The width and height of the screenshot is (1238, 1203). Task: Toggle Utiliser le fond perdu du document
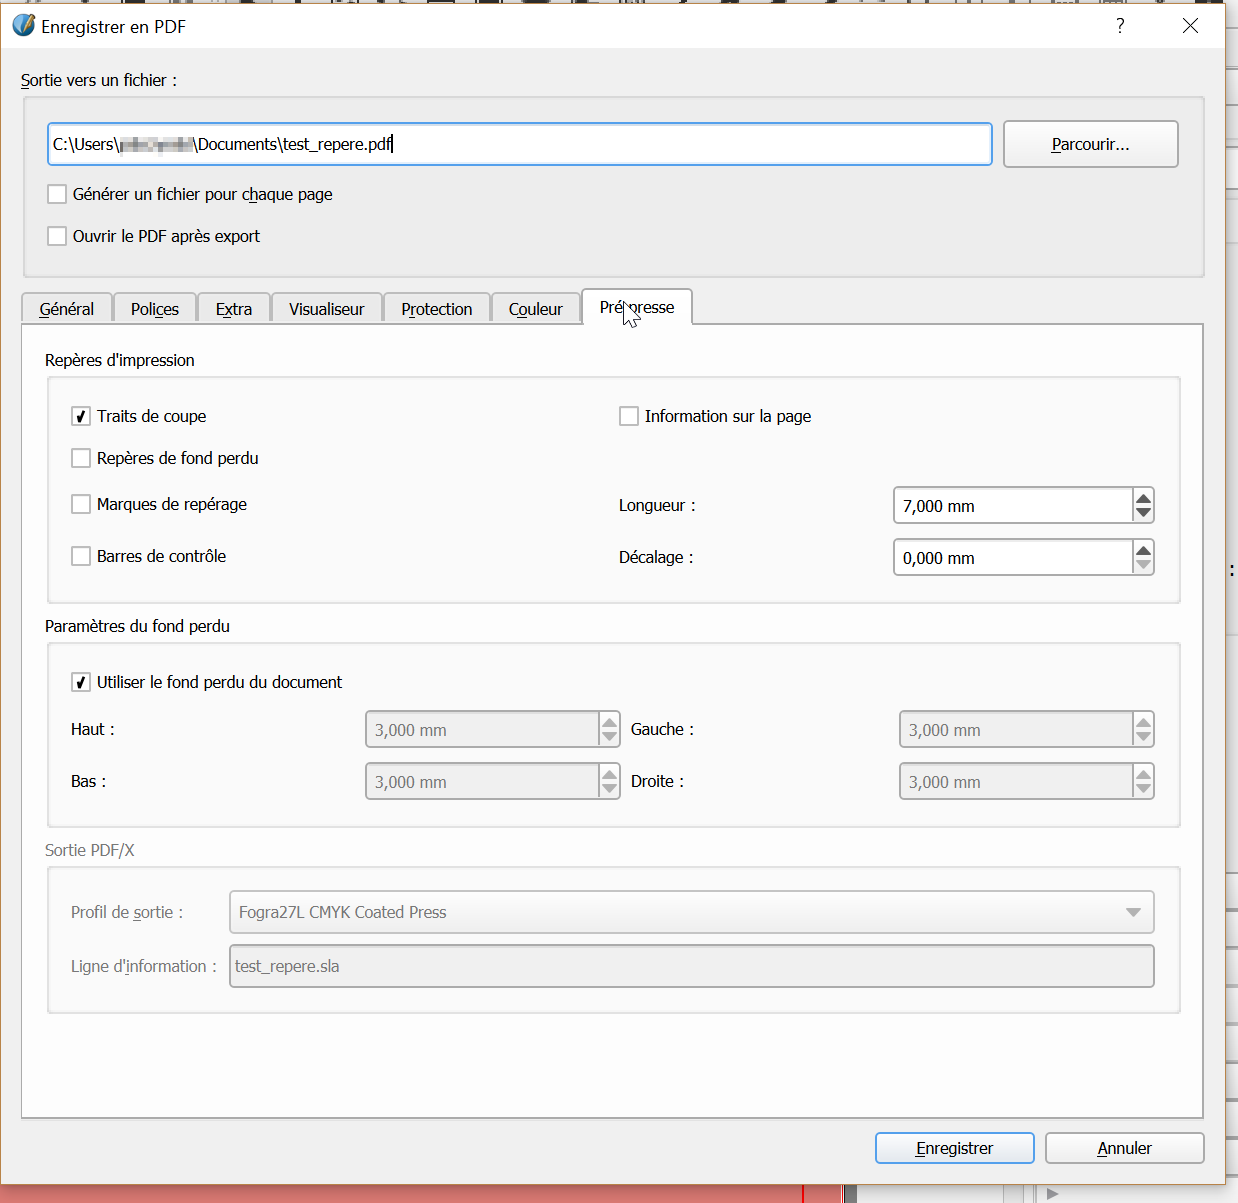(x=81, y=682)
